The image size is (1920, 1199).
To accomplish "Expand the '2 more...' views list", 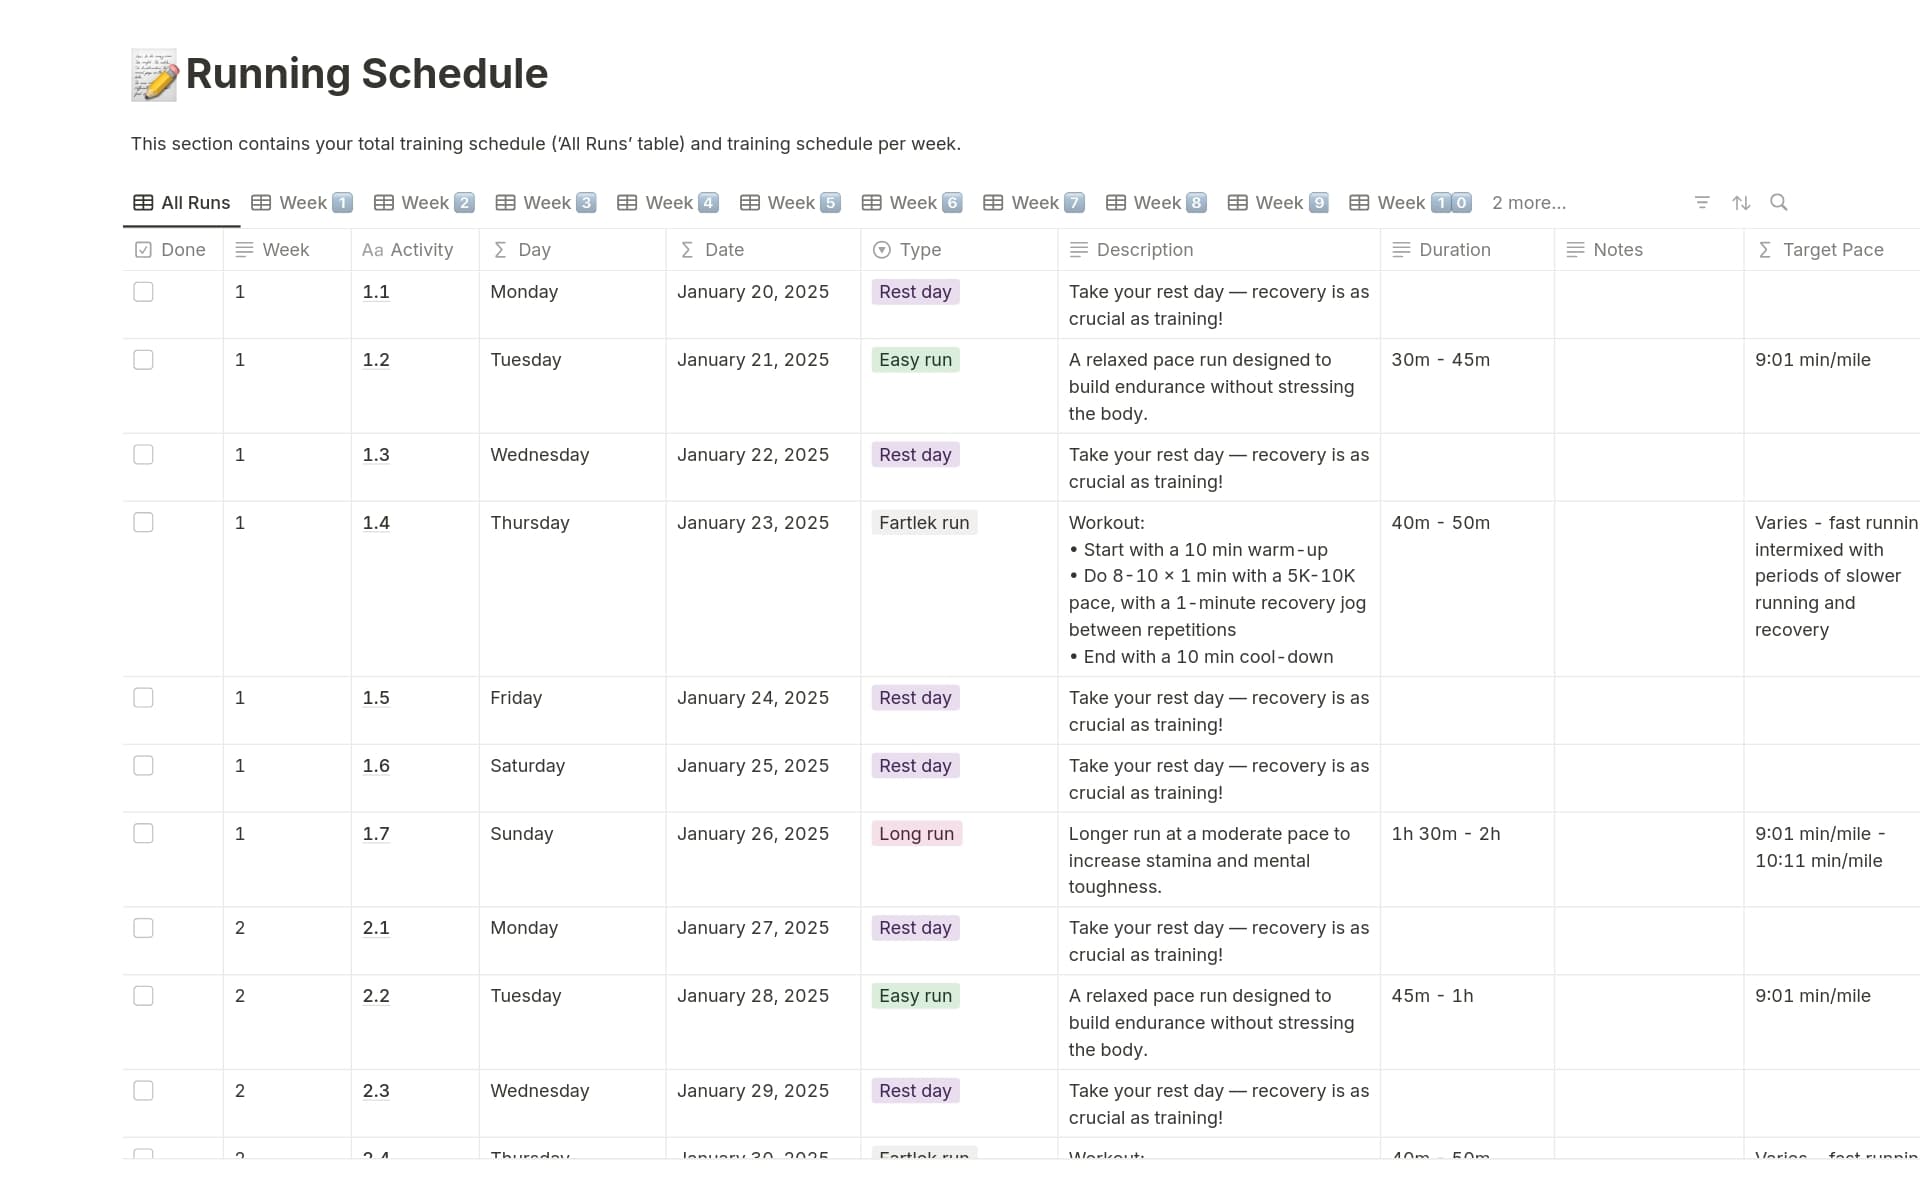I will coord(1528,203).
